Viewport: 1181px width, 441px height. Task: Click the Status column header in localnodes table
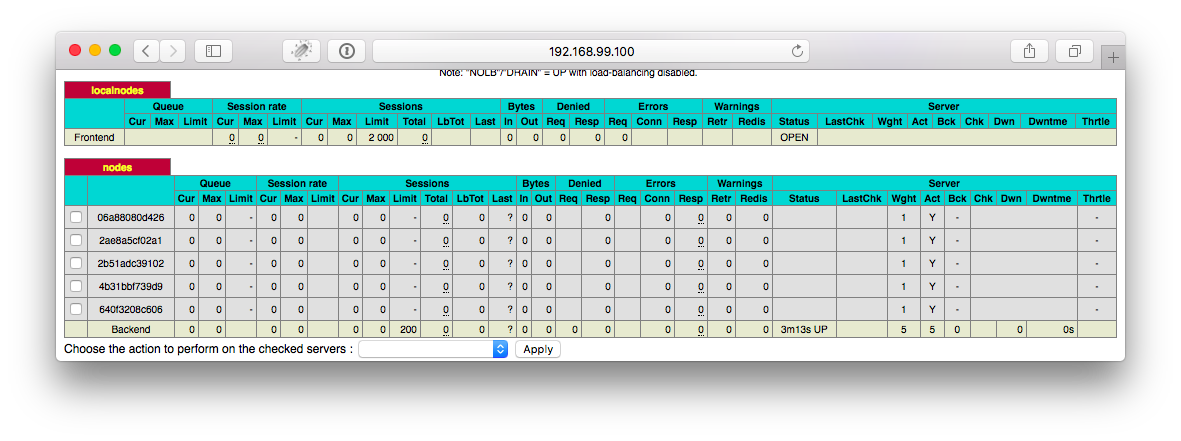tap(794, 121)
